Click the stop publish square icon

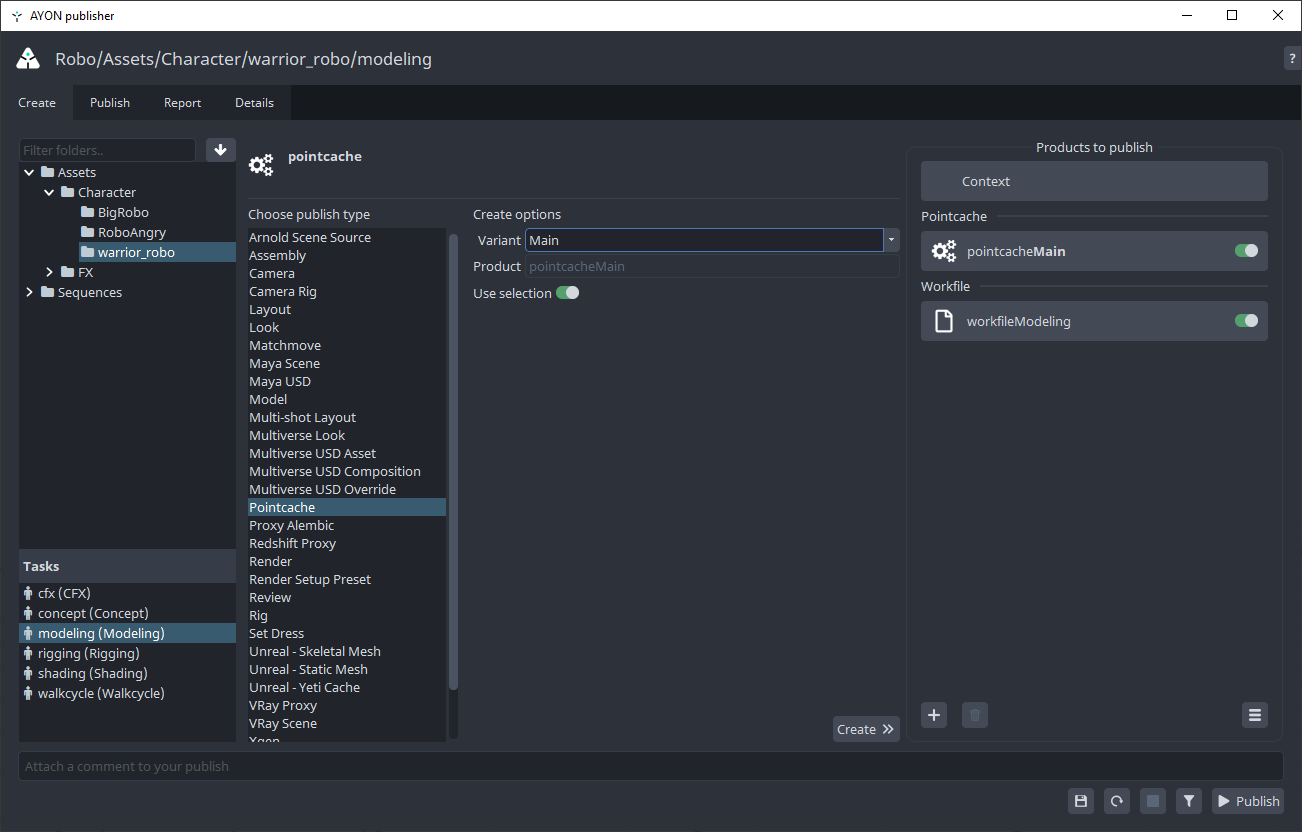[1153, 801]
